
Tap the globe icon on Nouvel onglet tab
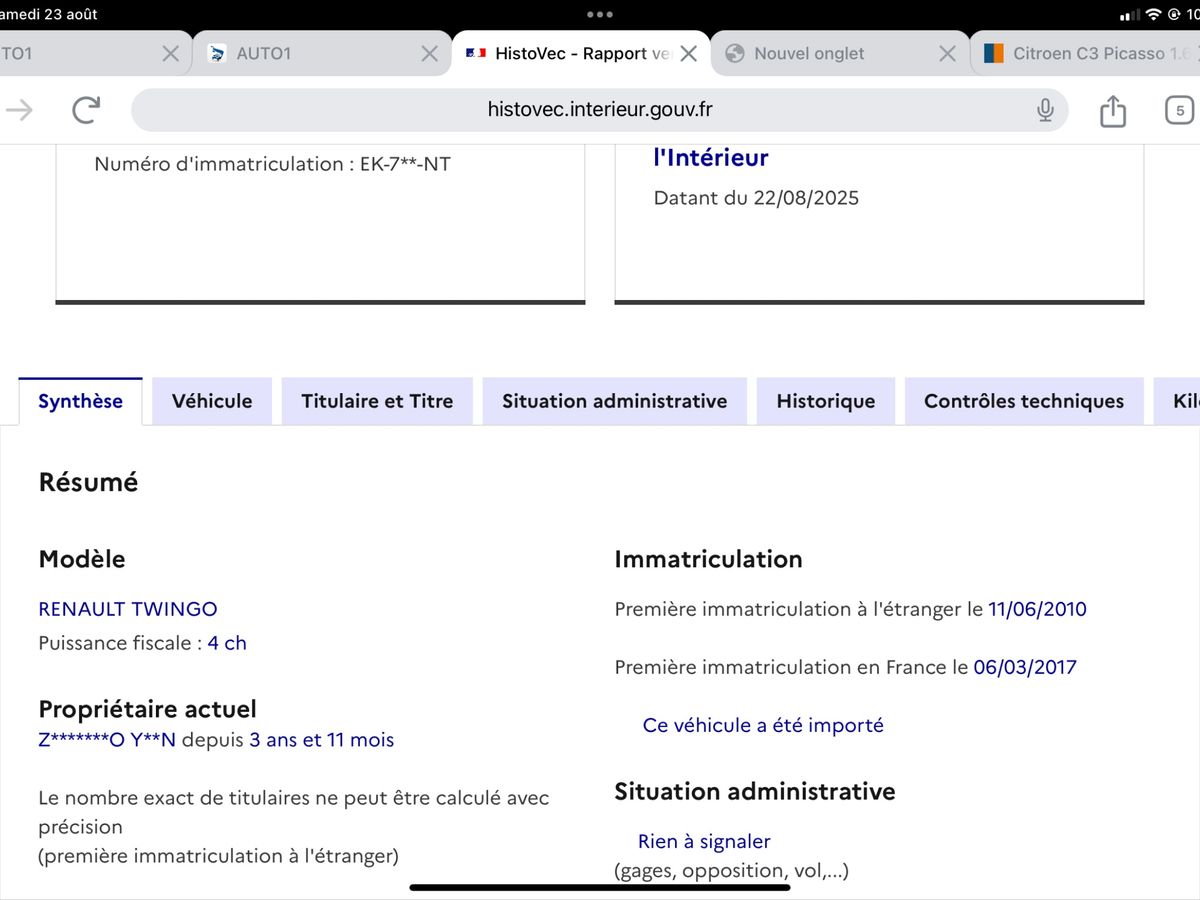point(735,54)
